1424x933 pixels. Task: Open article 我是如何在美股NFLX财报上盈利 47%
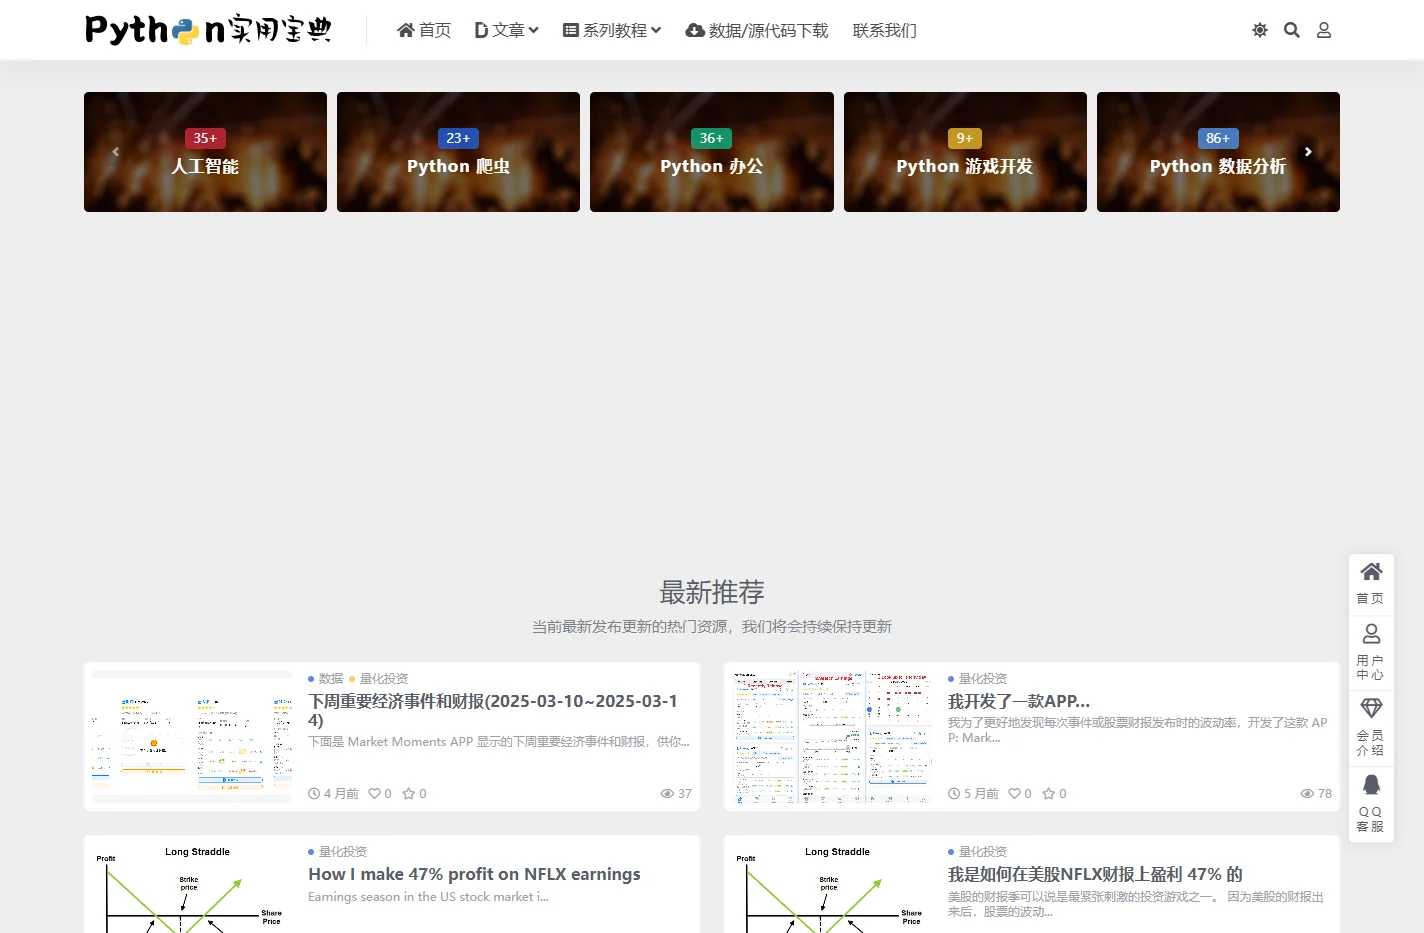tap(1095, 874)
